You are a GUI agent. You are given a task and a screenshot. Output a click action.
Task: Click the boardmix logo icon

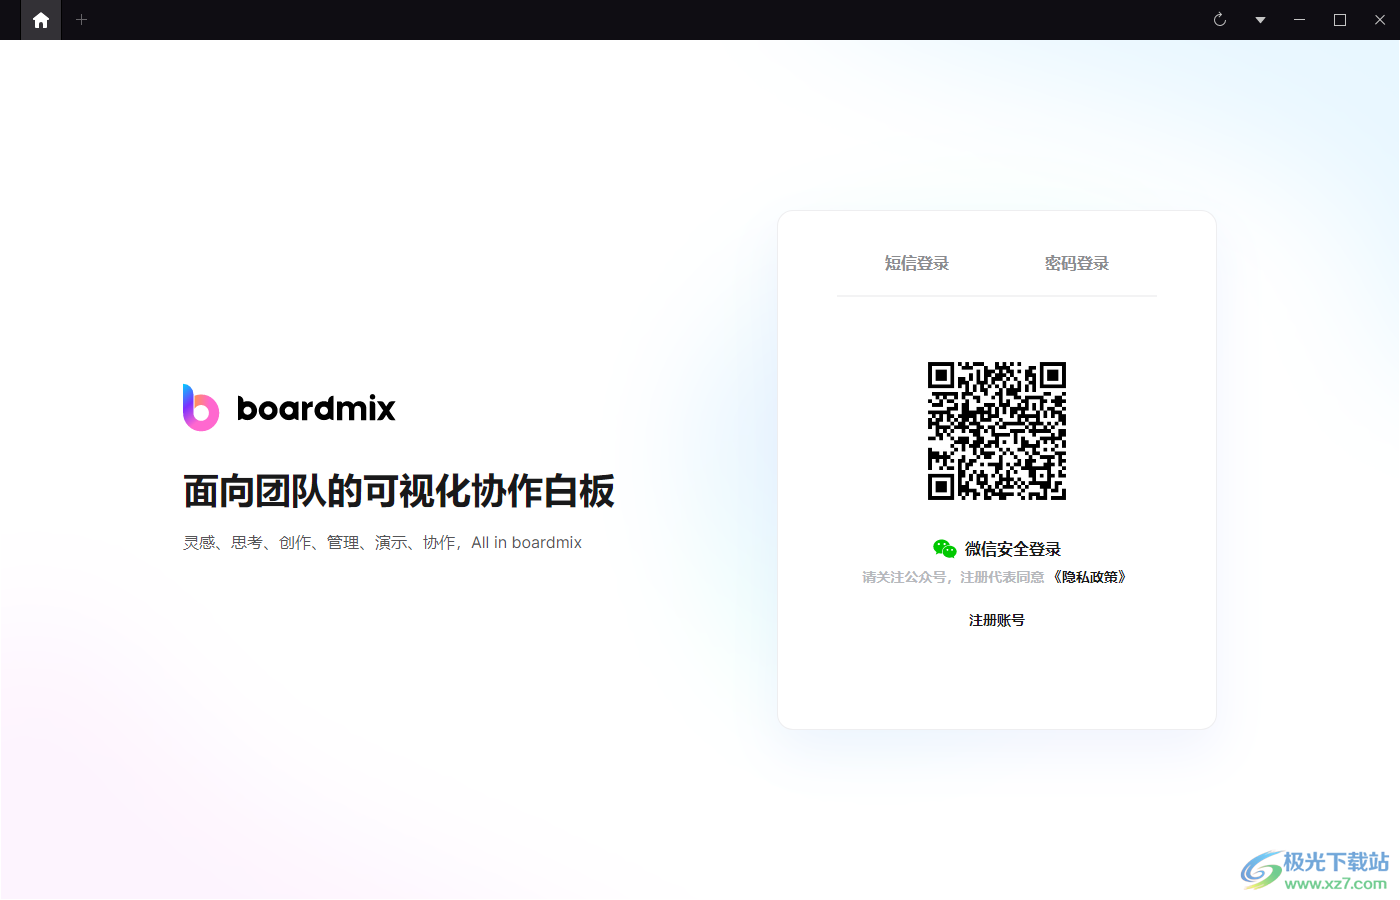pos(200,407)
